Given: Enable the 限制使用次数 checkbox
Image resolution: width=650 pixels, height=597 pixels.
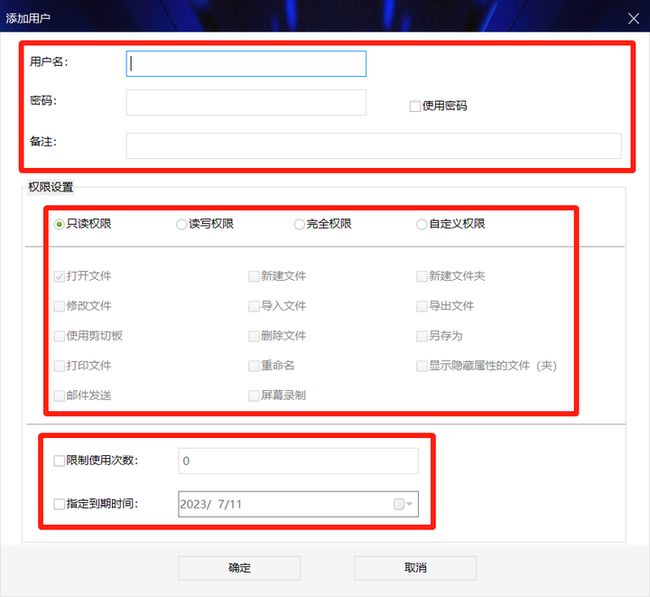Looking at the screenshot, I should (59, 461).
